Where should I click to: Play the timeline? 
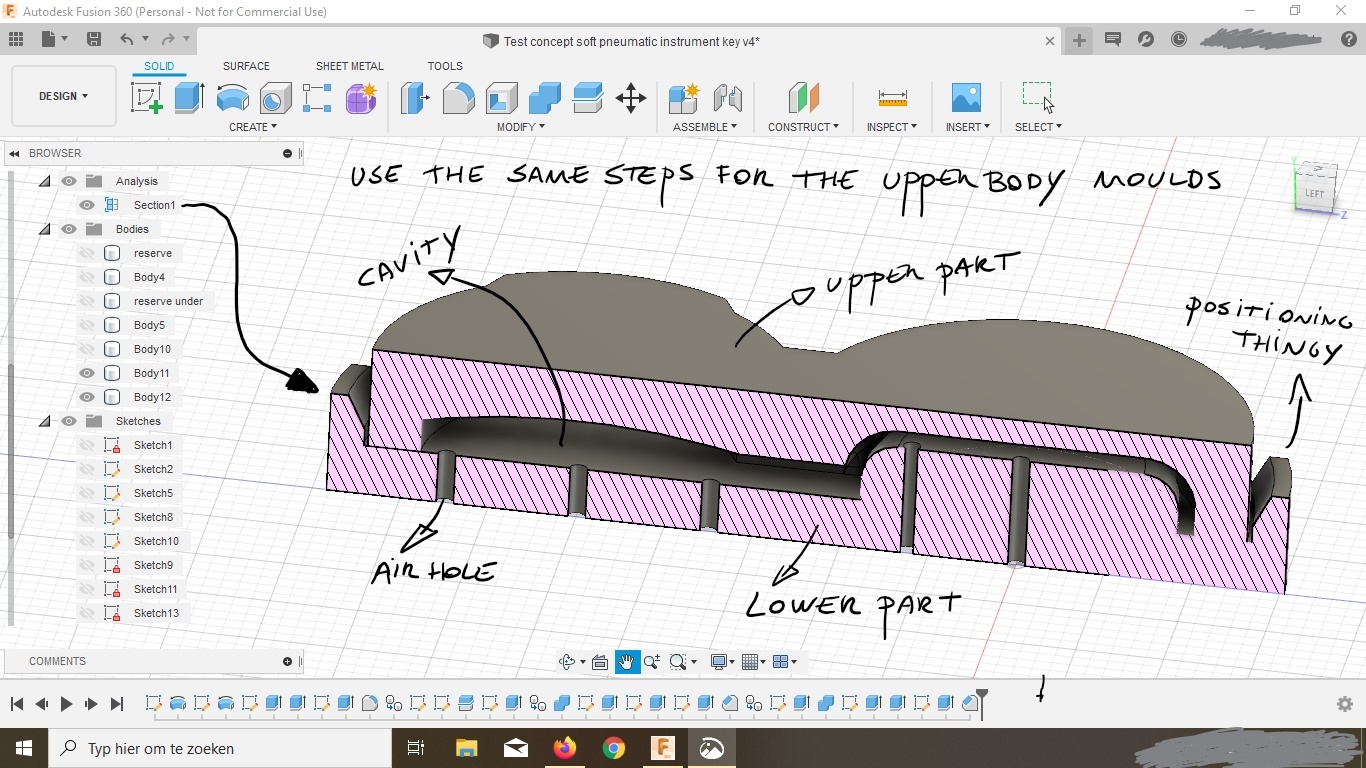click(66, 704)
